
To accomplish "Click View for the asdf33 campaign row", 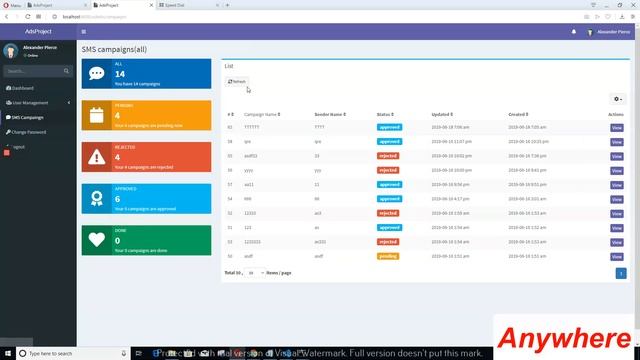I will click(x=617, y=156).
